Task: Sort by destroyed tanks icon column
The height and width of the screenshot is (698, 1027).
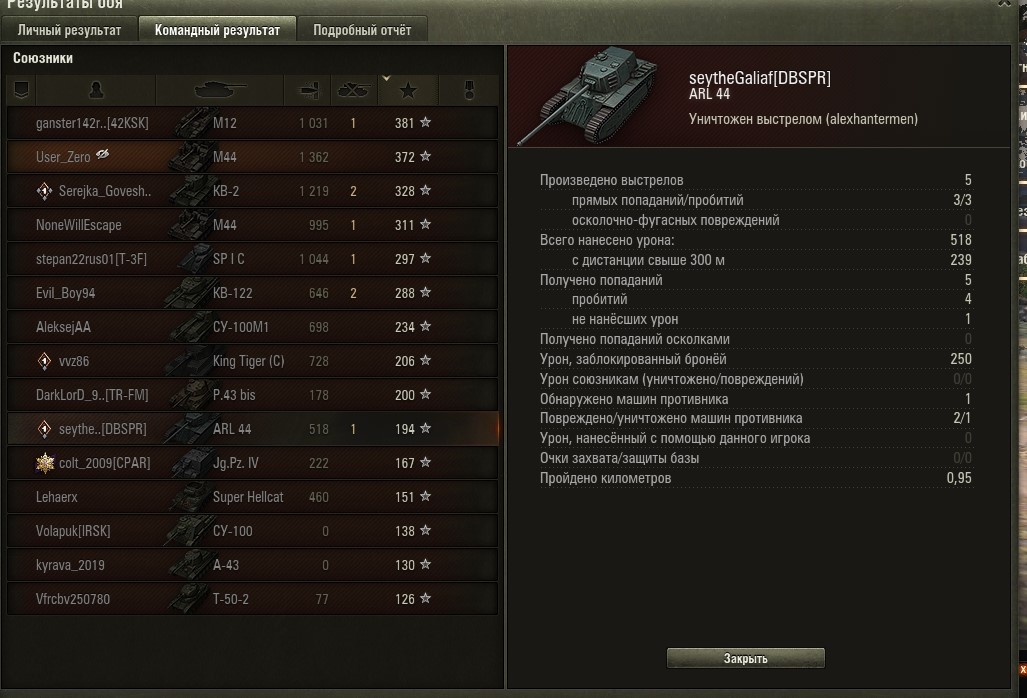Action: [x=354, y=90]
